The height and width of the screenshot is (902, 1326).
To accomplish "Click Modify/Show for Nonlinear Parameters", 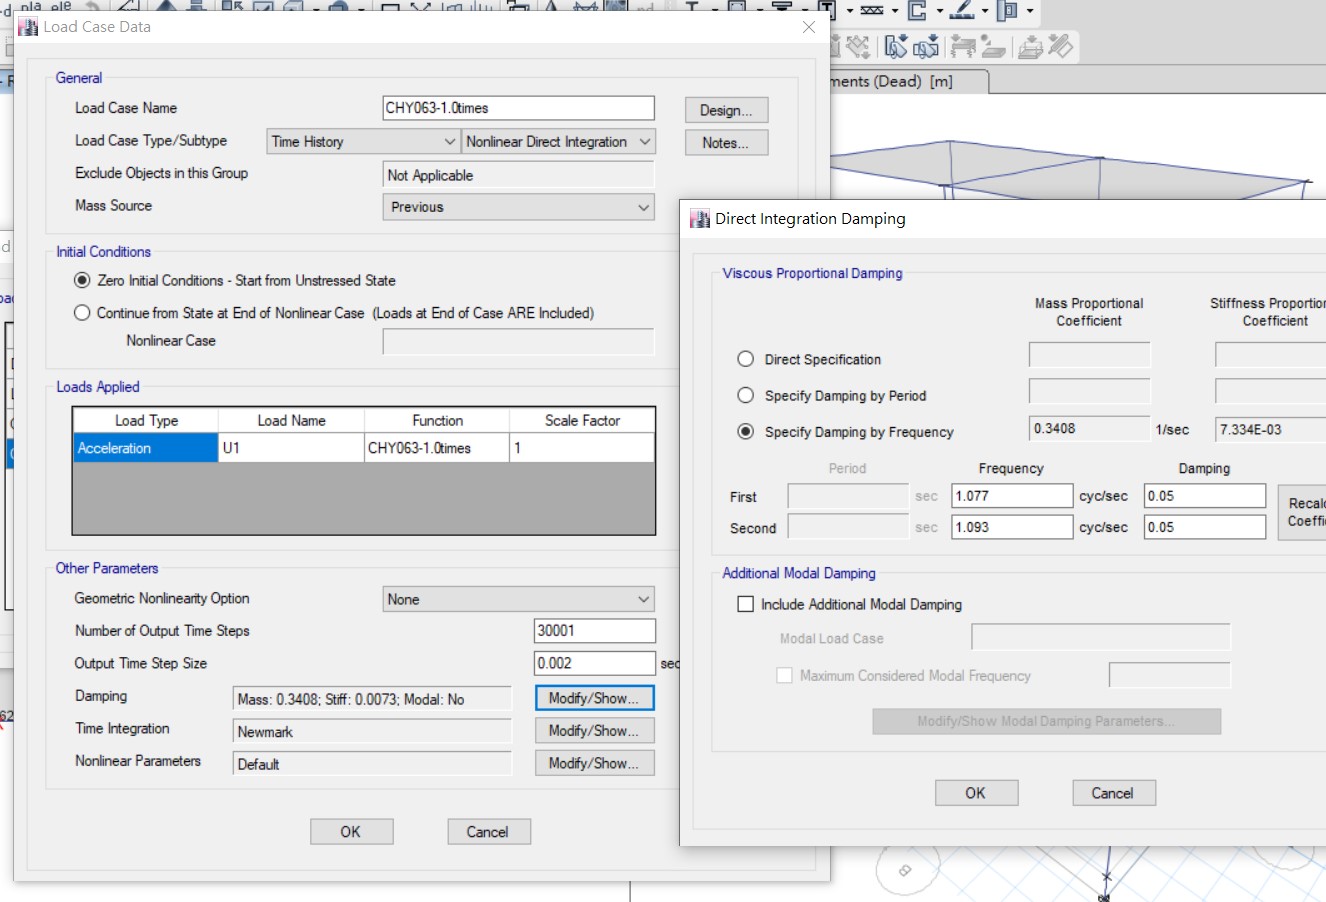I will tap(594, 763).
